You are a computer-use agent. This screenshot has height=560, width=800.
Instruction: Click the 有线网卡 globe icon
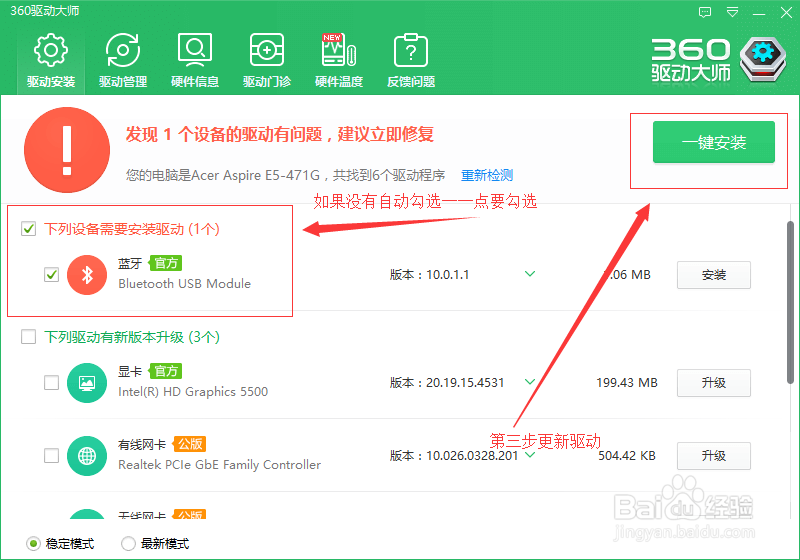[x=87, y=456]
